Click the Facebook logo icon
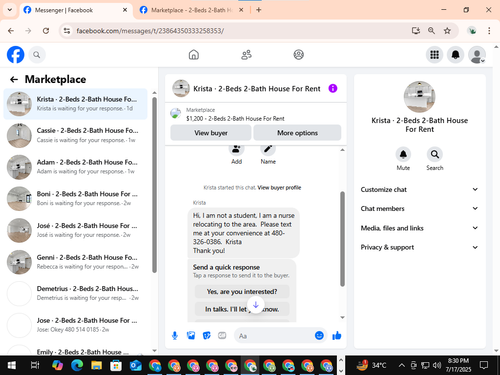 (16, 55)
